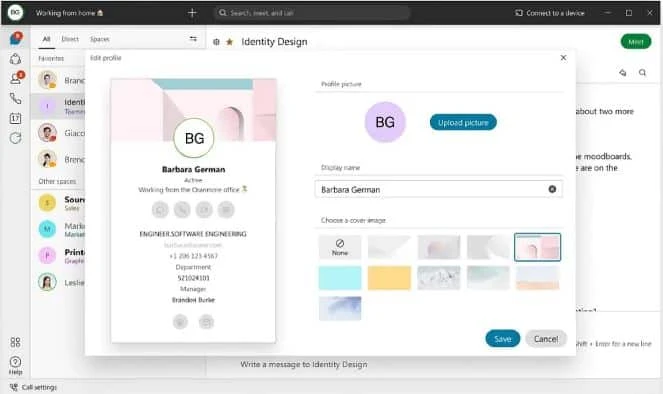The image size is (663, 394).
Task: Close the Edit profile dialog
Action: click(x=563, y=57)
